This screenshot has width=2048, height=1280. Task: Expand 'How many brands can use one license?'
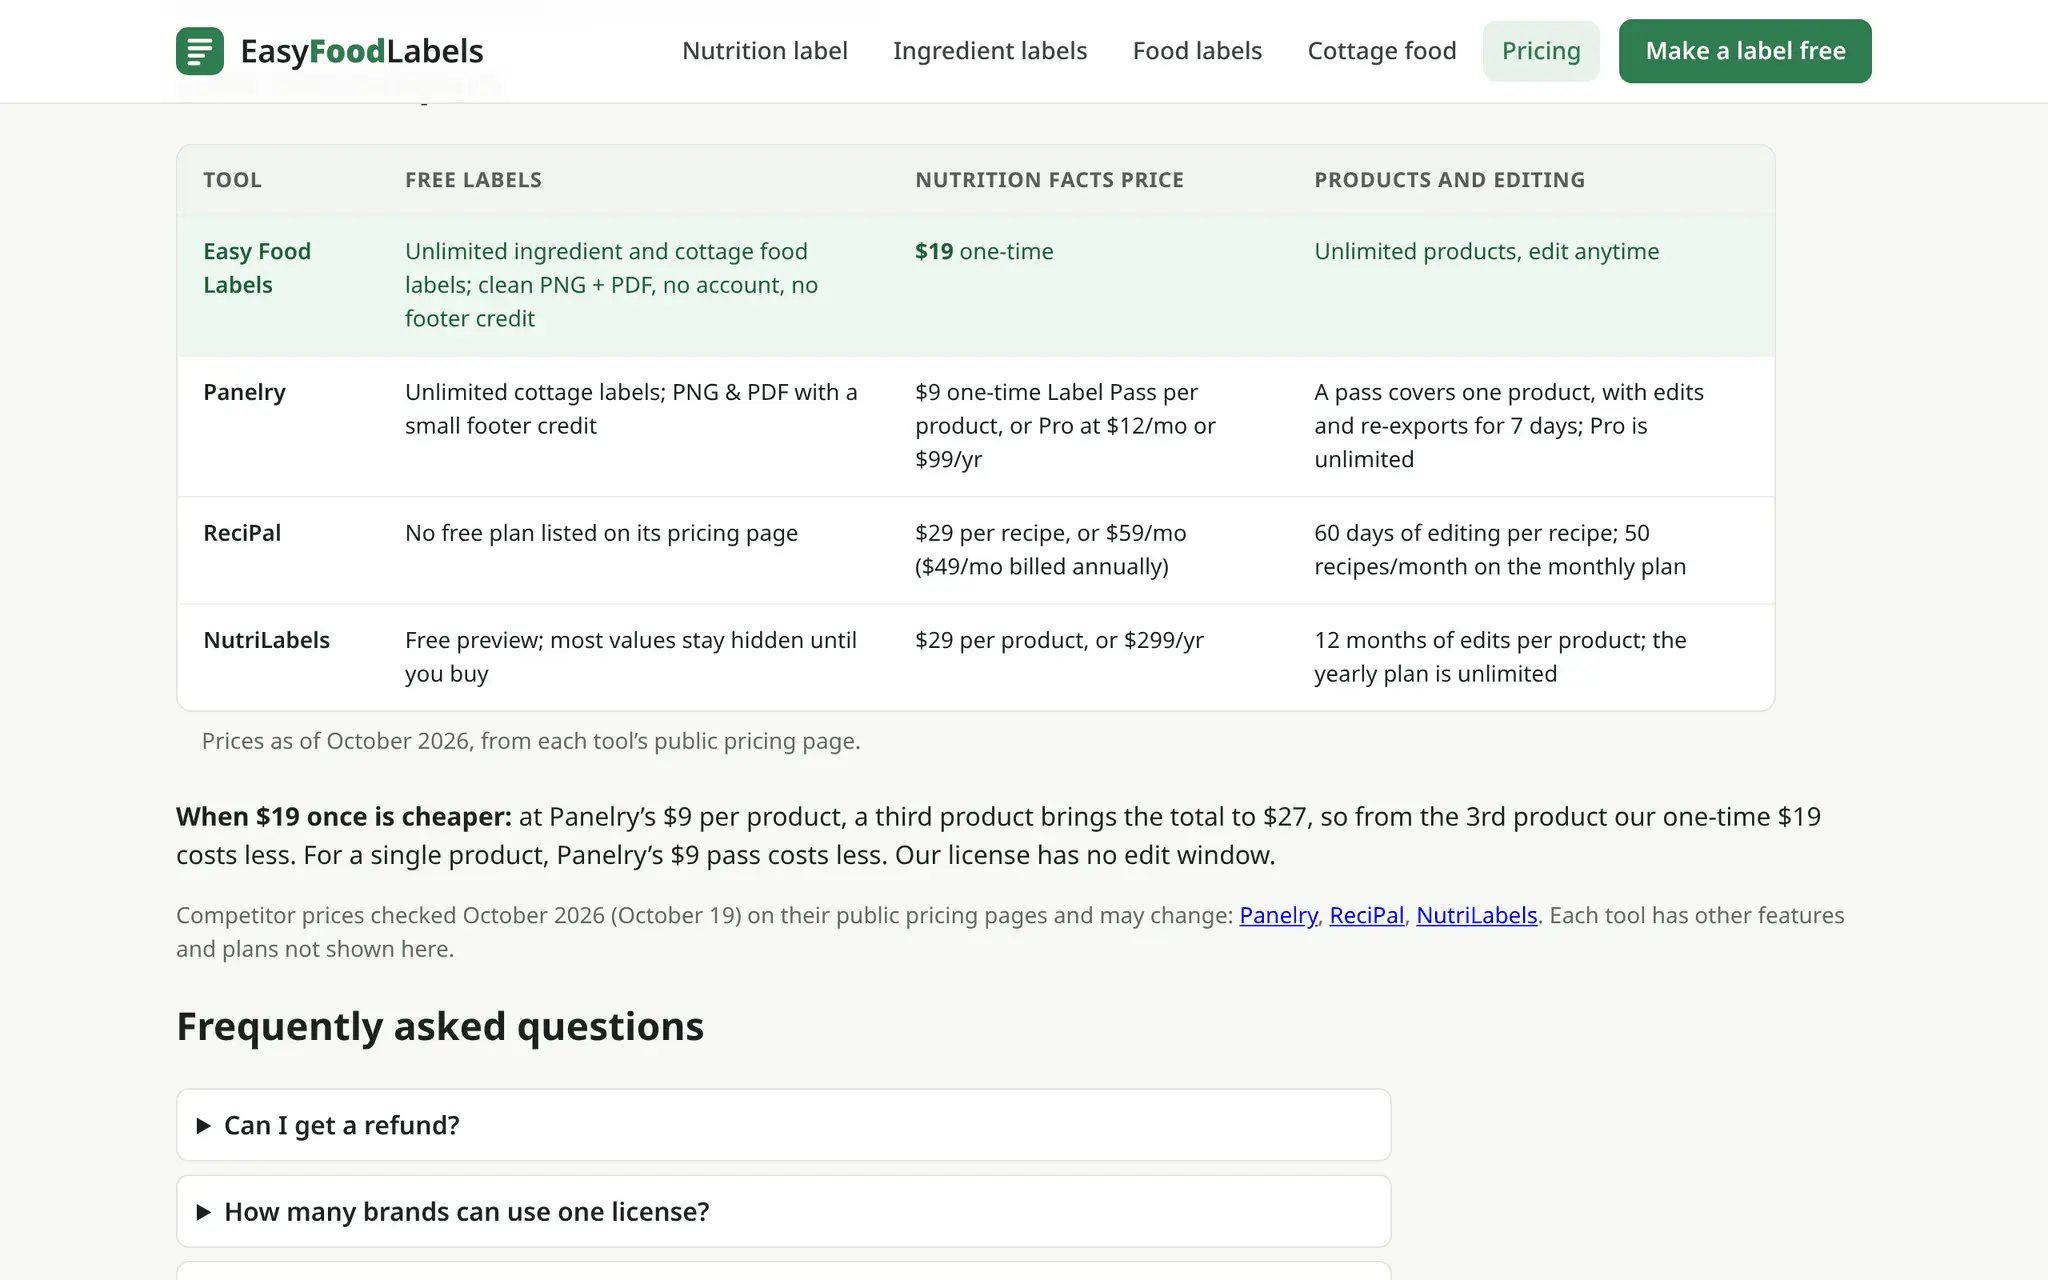(784, 1211)
